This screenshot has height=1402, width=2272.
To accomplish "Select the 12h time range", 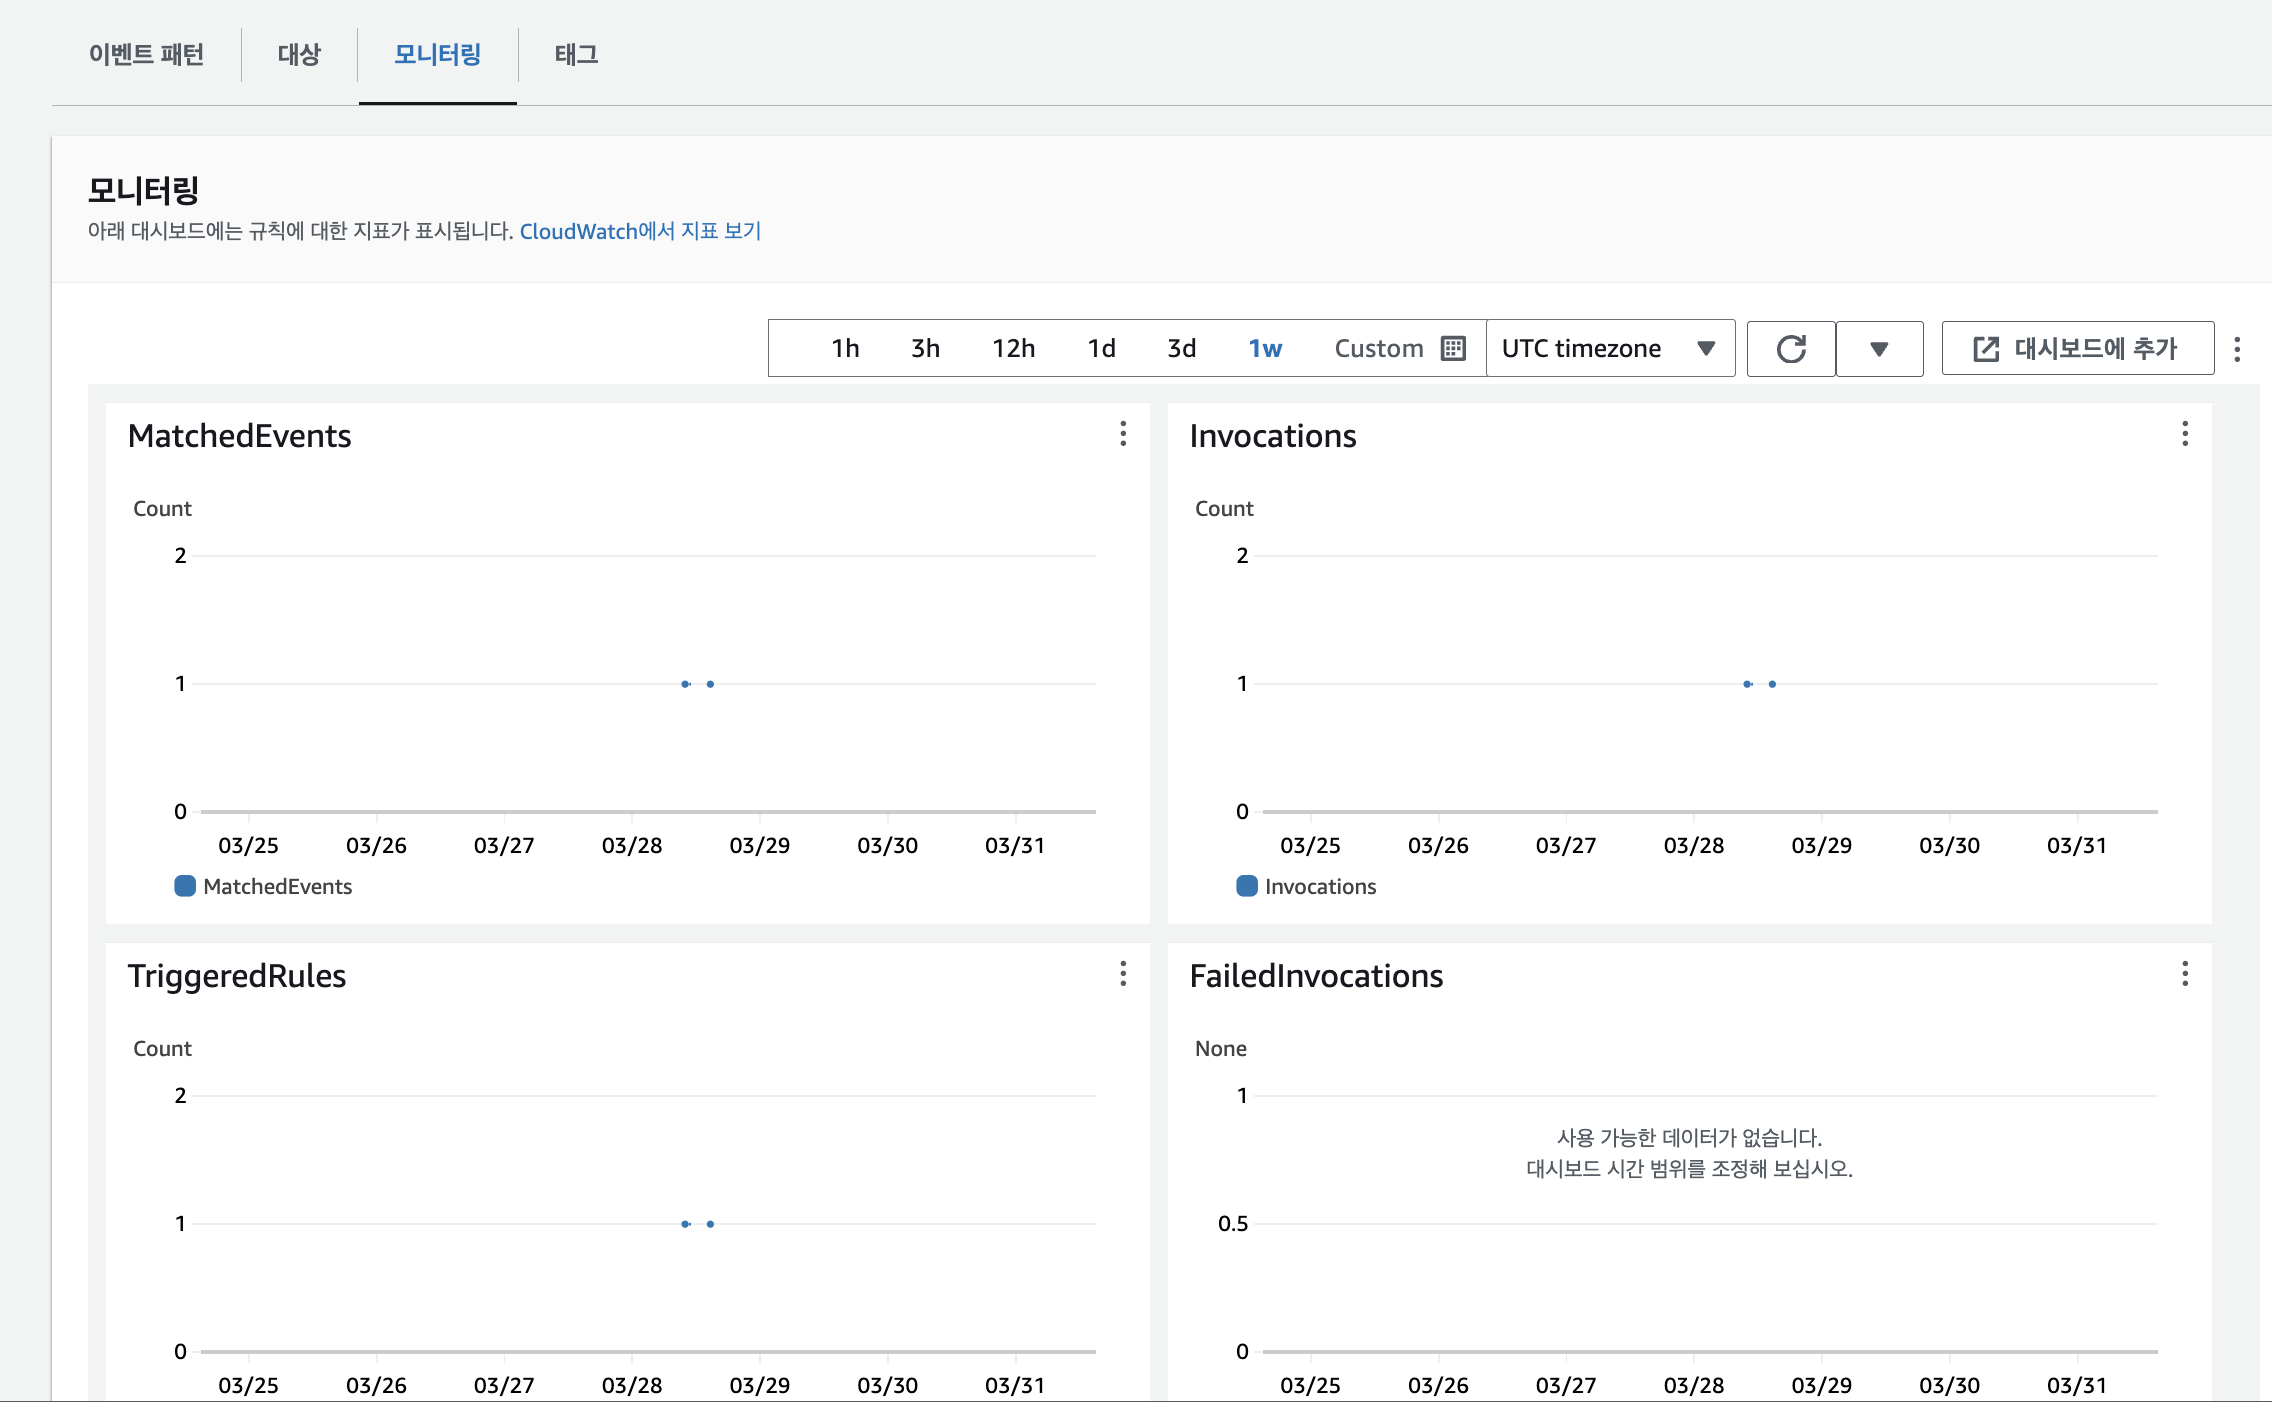I will pyautogui.click(x=1013, y=348).
